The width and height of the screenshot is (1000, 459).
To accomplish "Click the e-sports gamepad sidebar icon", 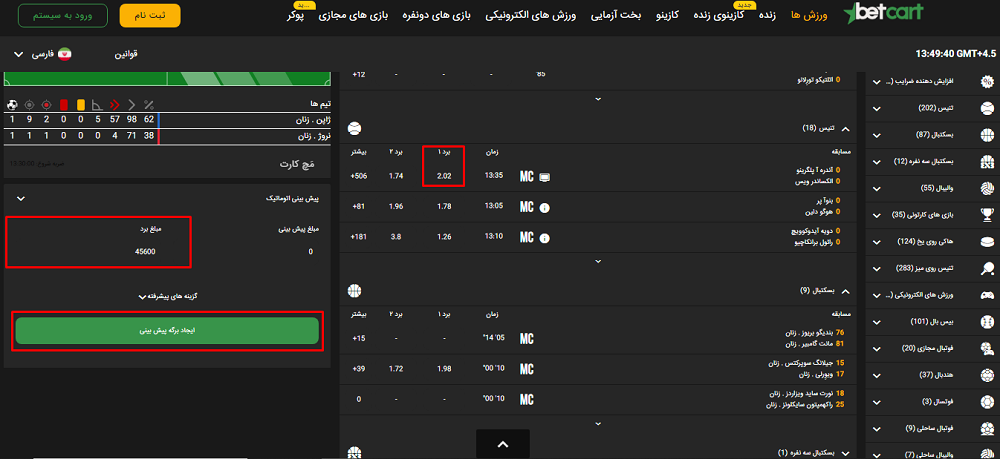I will coord(987,296).
